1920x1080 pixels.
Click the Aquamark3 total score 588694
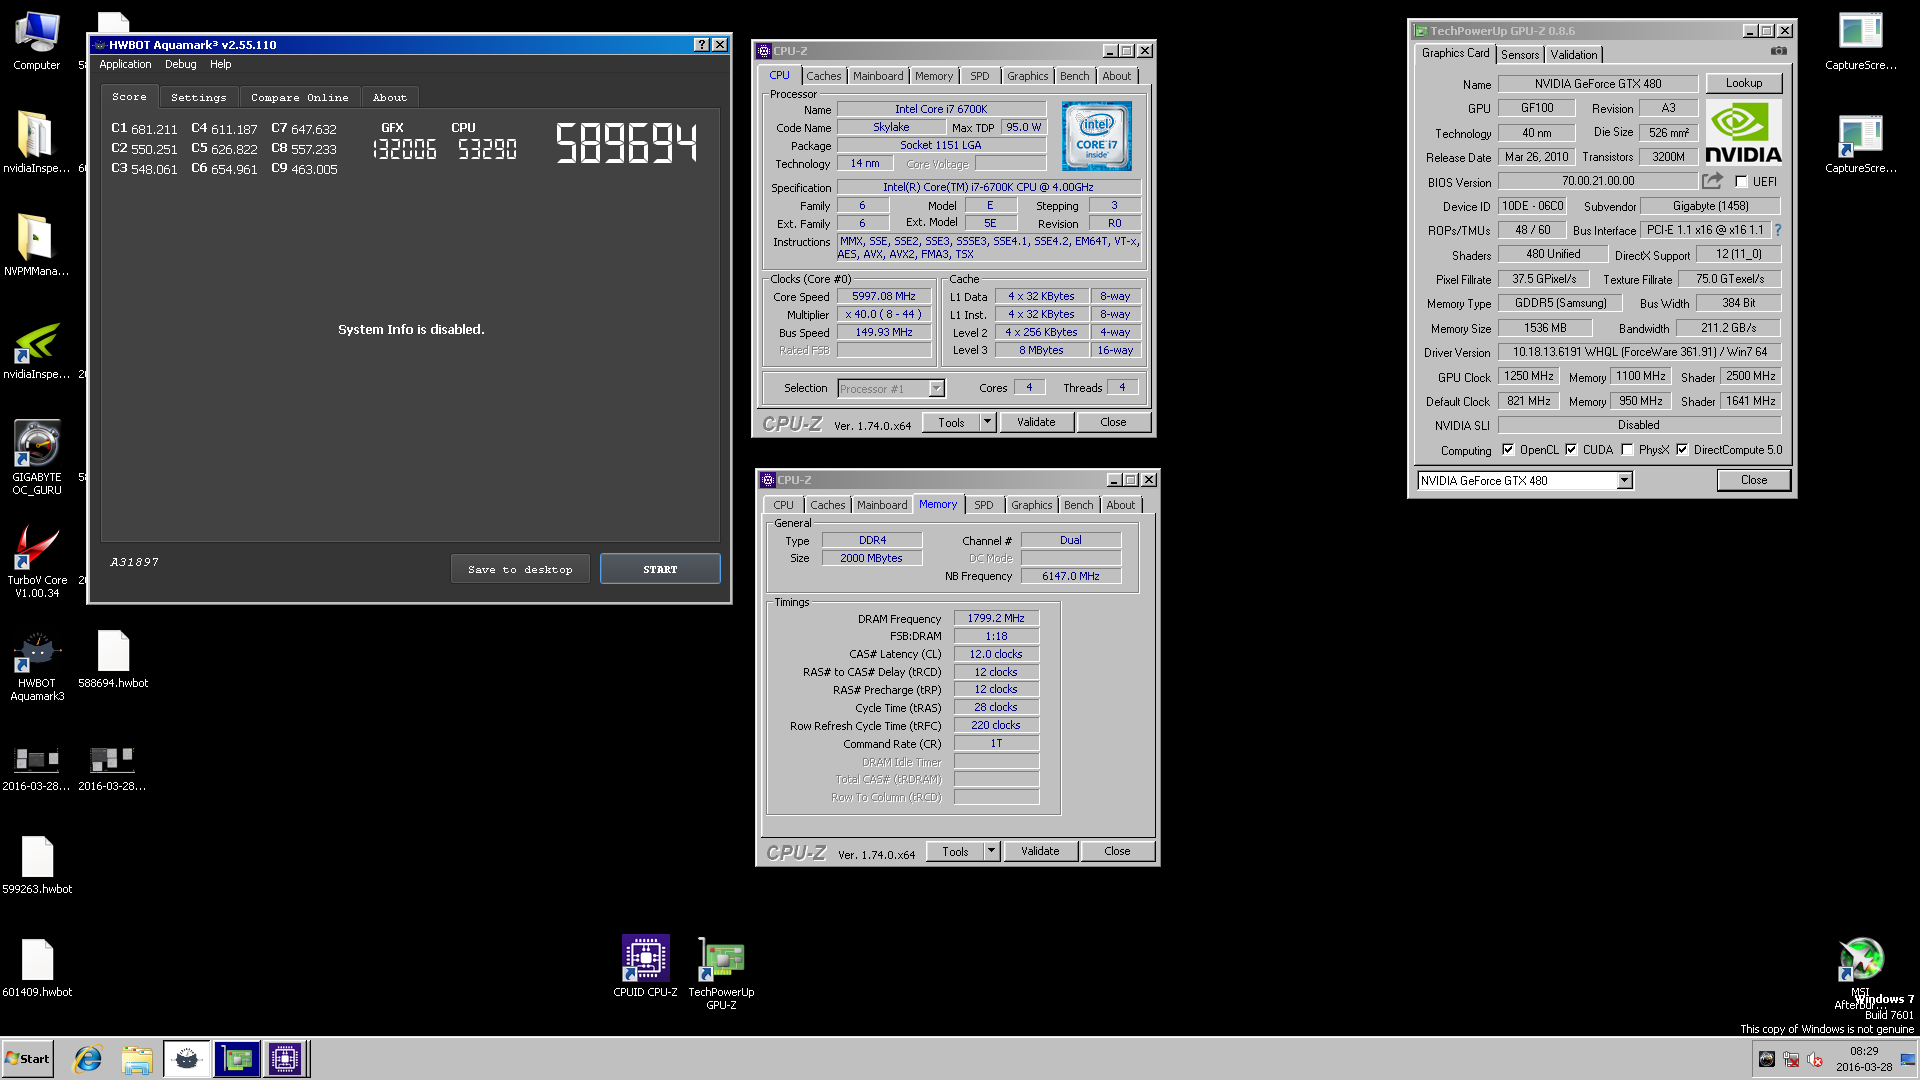pyautogui.click(x=626, y=142)
